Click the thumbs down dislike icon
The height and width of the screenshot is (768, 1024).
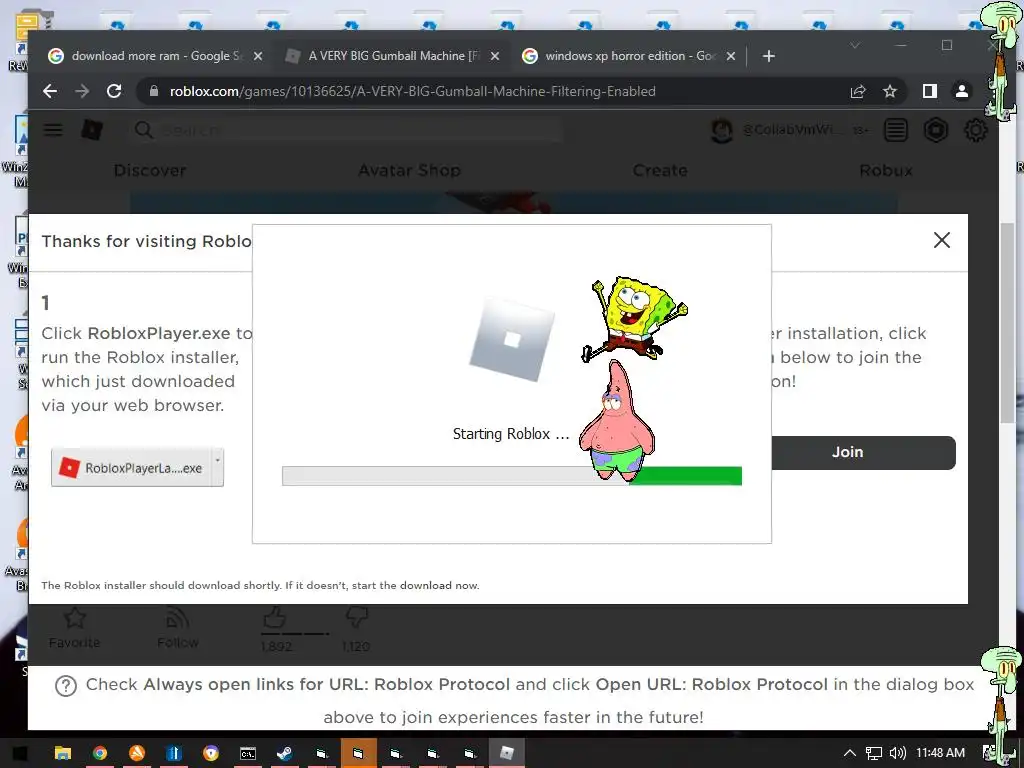[357, 616]
